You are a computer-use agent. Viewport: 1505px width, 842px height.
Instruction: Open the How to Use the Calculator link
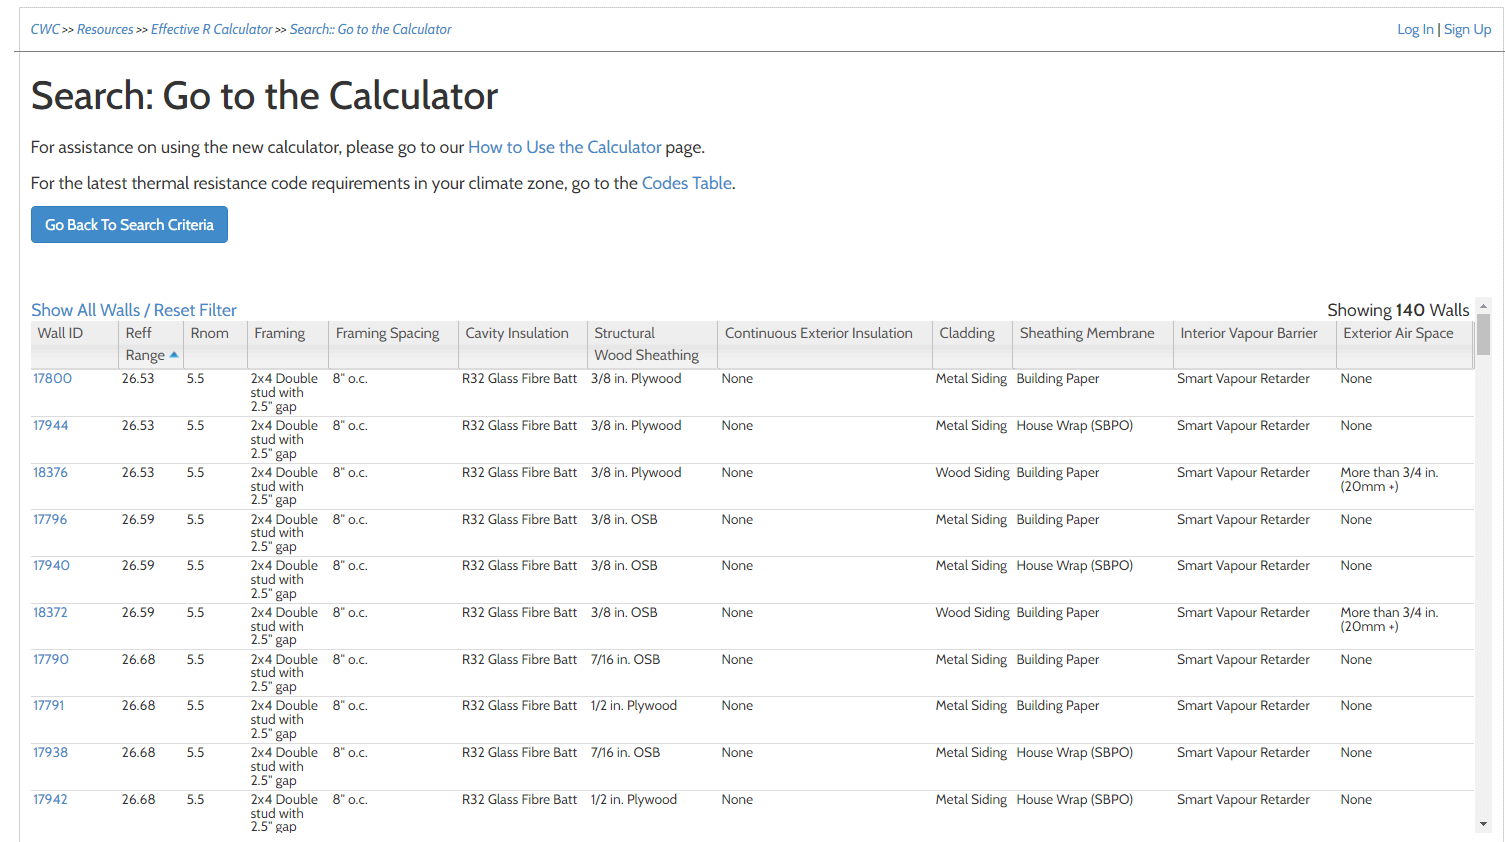click(565, 147)
